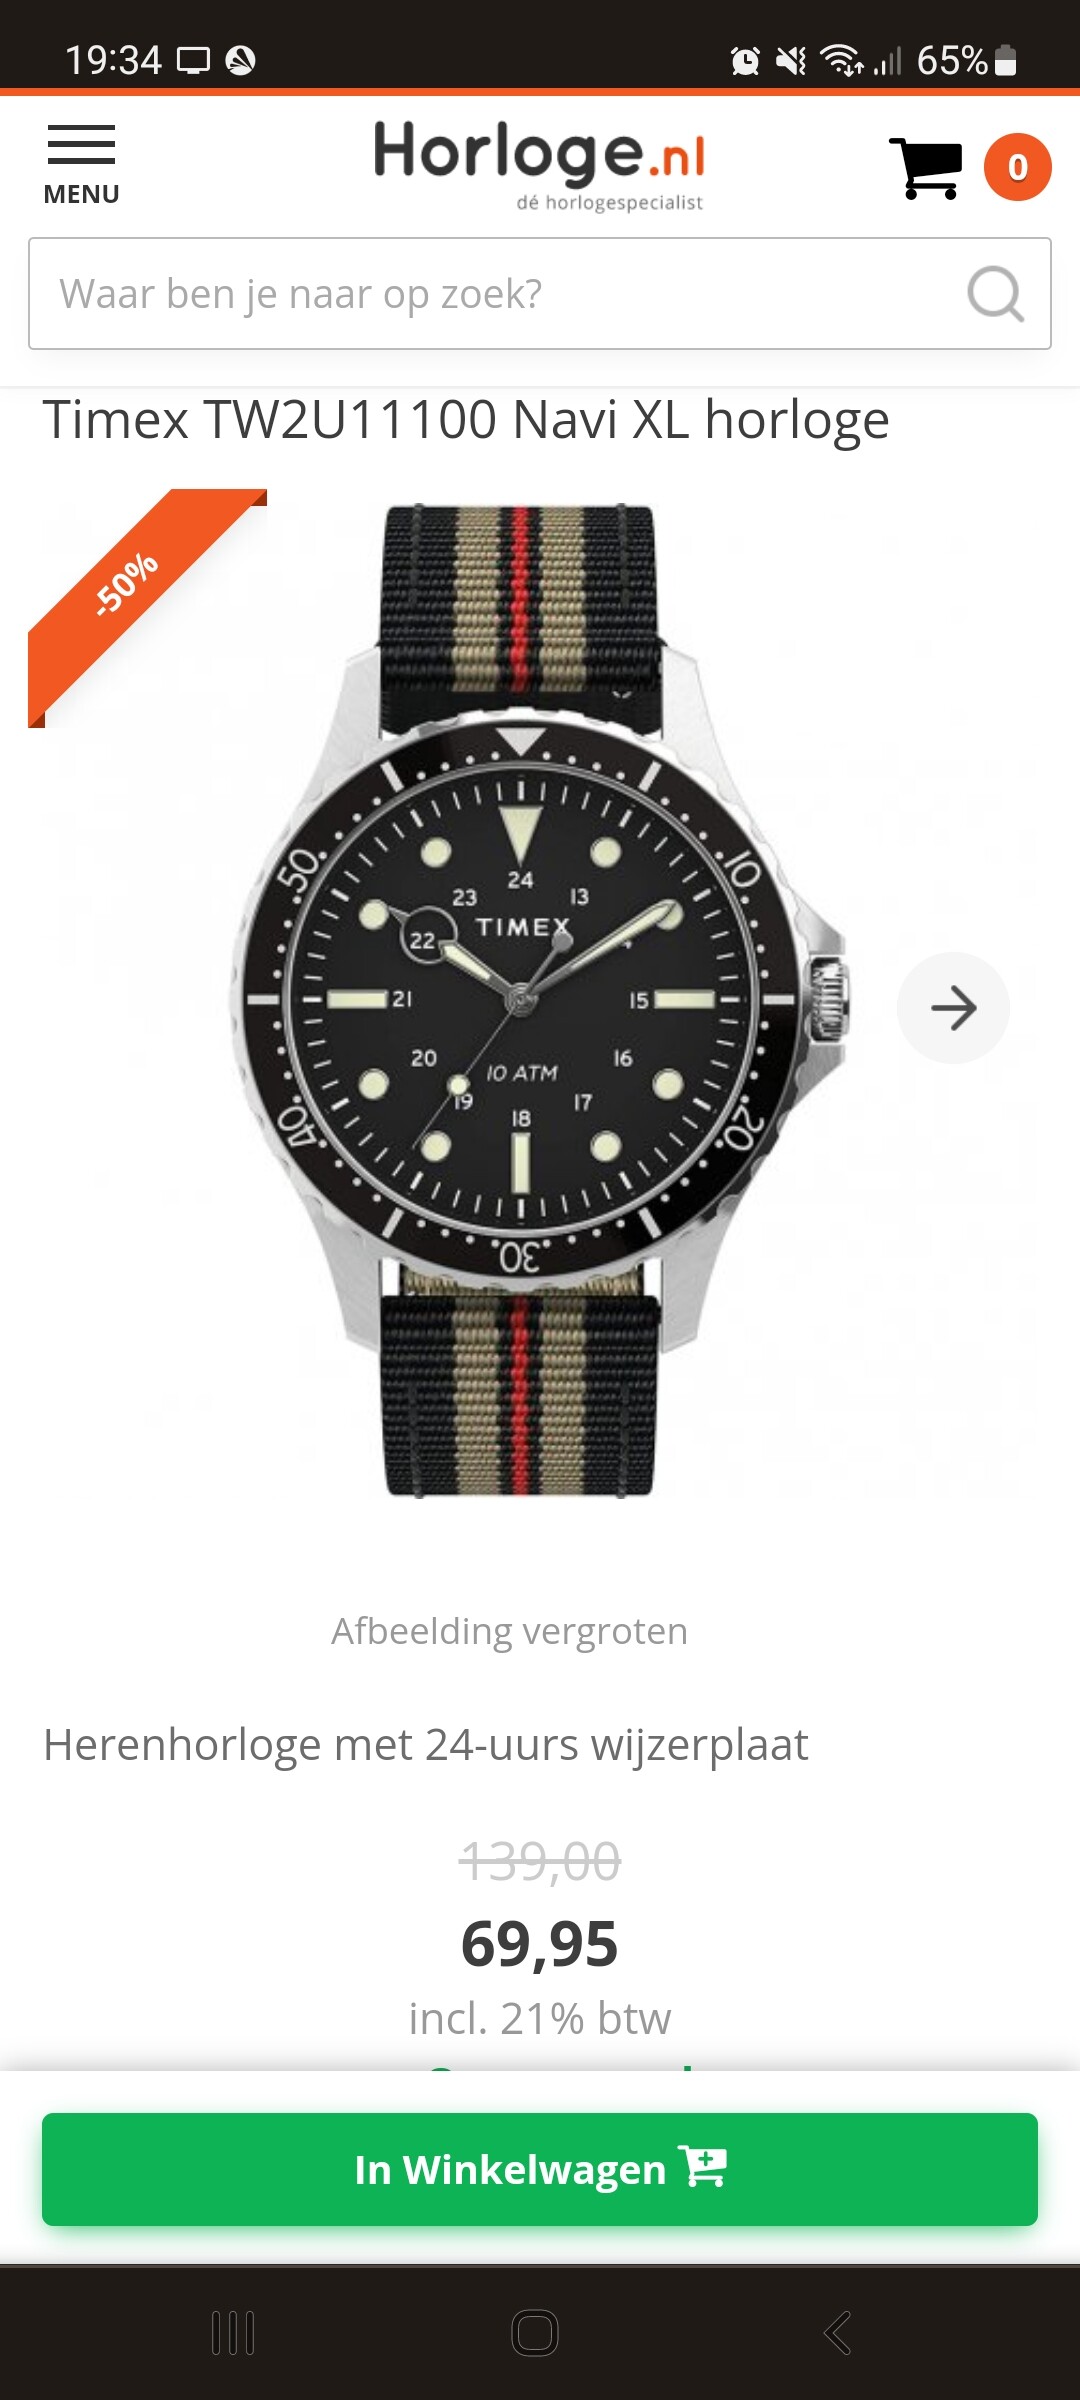1080x2400 pixels.
Task: Tap the battery 65% indicator
Action: point(966,61)
